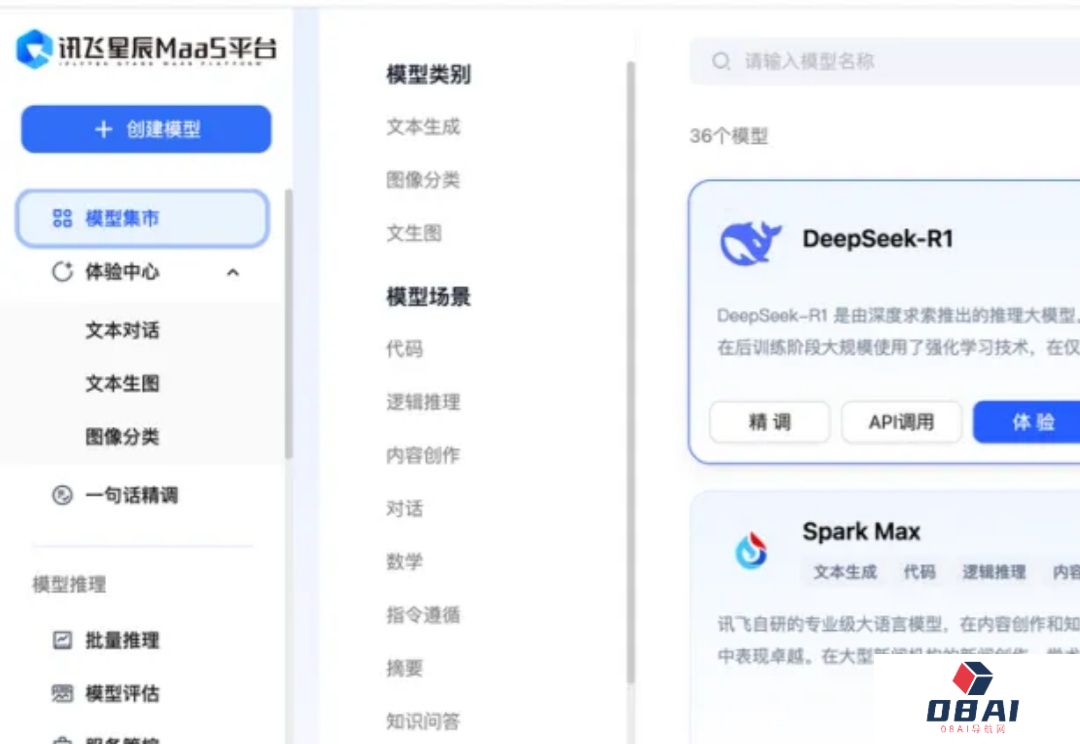Click the 模型场景 heading
1080x744 pixels.
point(428,297)
